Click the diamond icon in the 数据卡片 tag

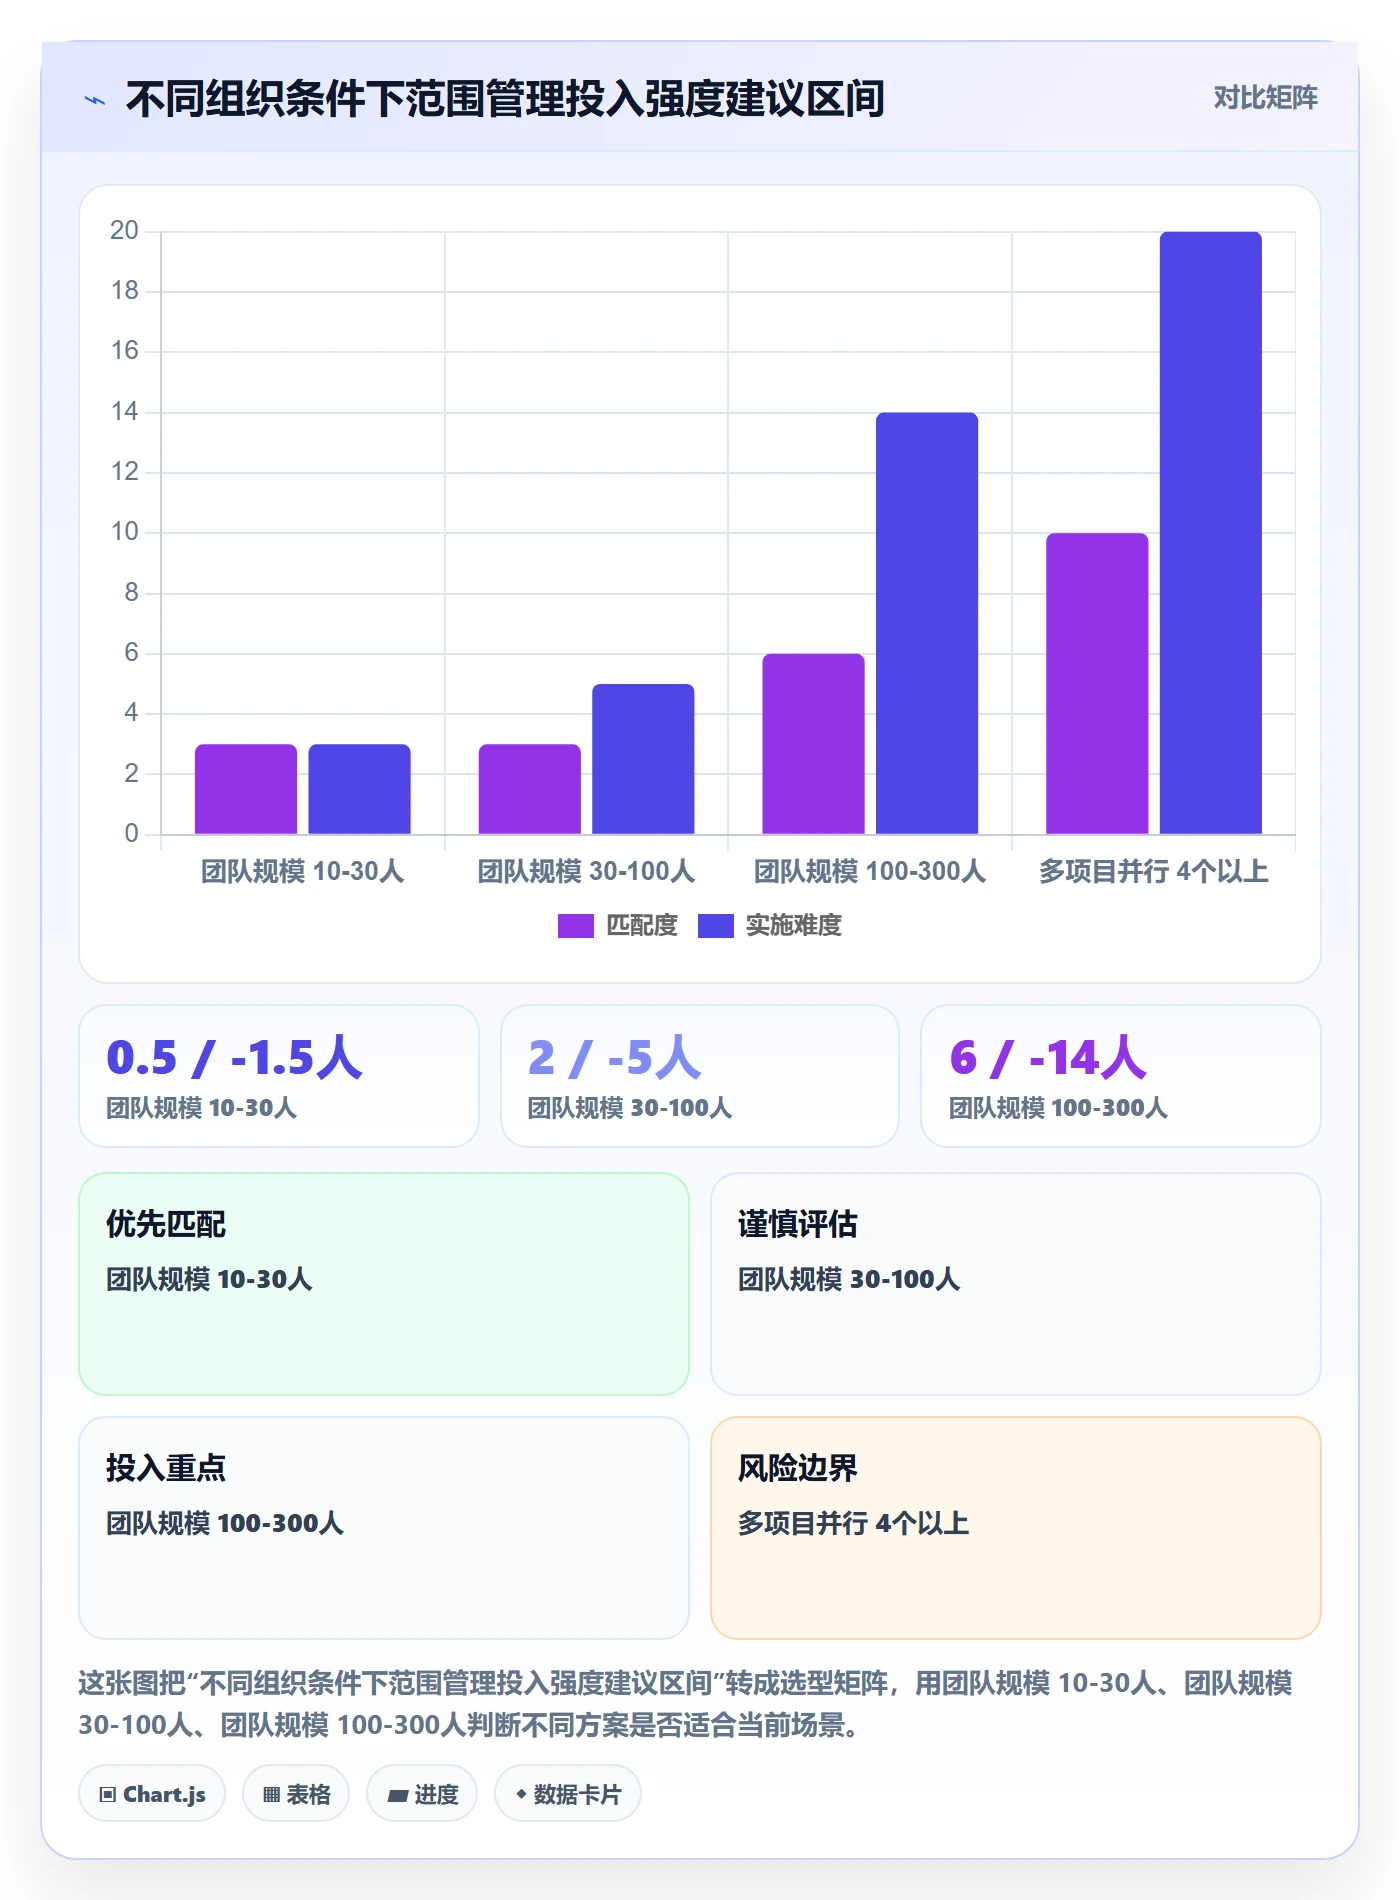[521, 1794]
